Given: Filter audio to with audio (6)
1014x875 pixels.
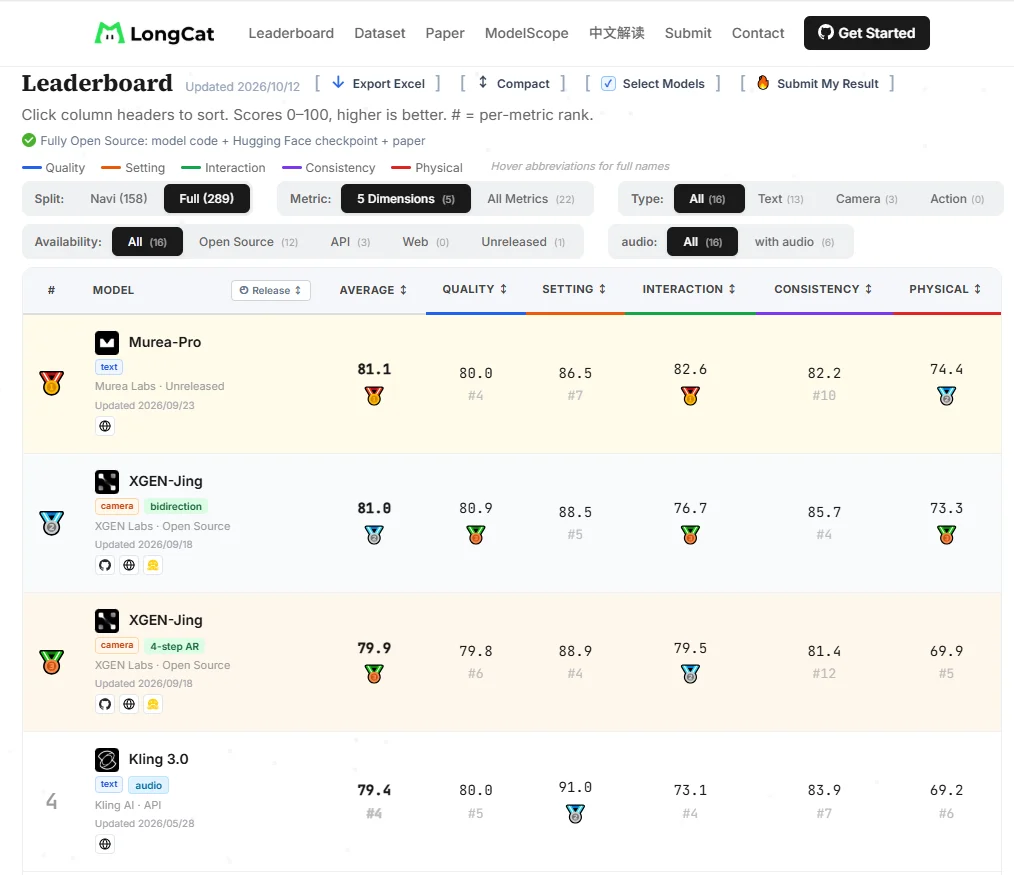Looking at the screenshot, I should coord(793,242).
